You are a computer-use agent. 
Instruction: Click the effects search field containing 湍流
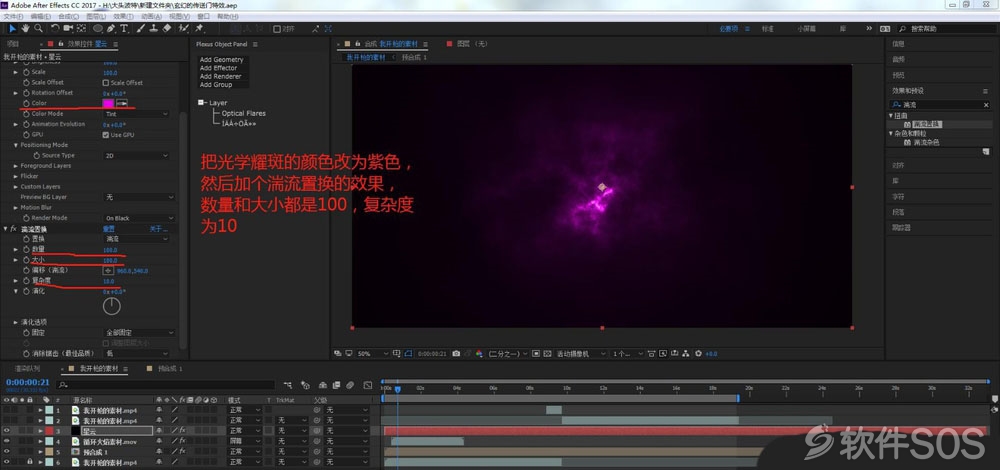coord(940,105)
